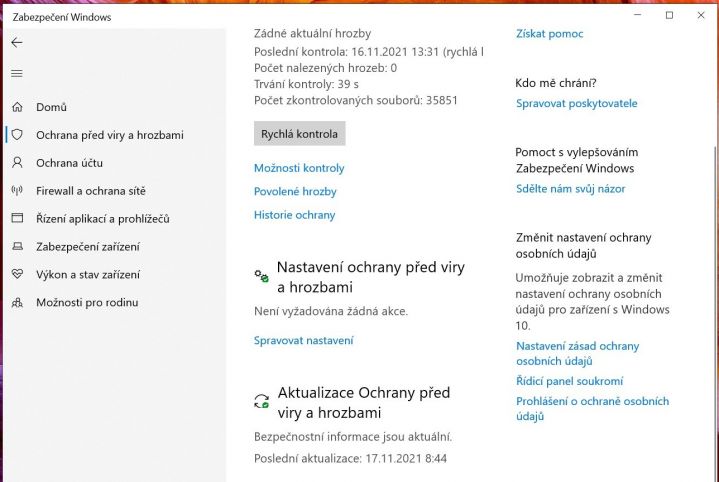The height and width of the screenshot is (482, 719).
Task: Start a scan with Rychlá kontrola
Action: (299, 133)
